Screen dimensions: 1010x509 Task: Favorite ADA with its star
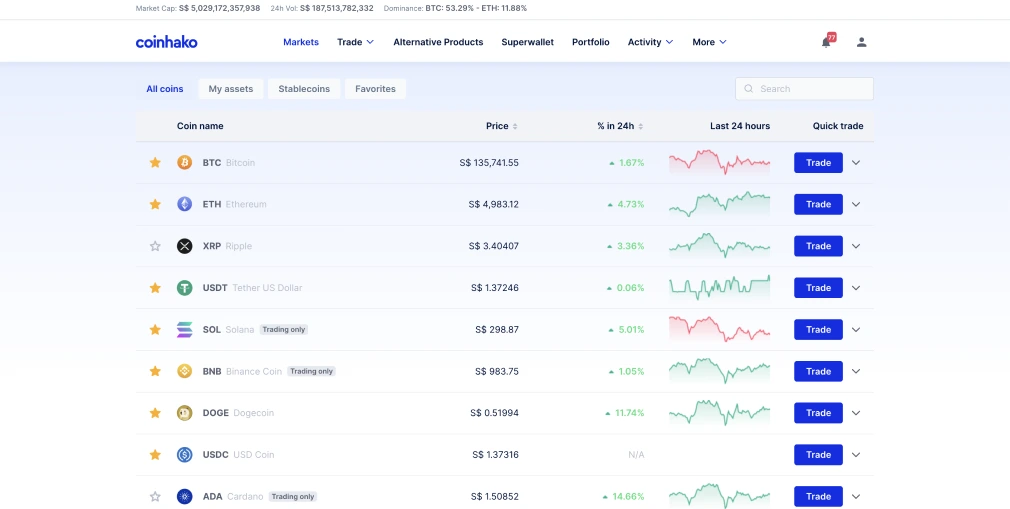point(155,497)
